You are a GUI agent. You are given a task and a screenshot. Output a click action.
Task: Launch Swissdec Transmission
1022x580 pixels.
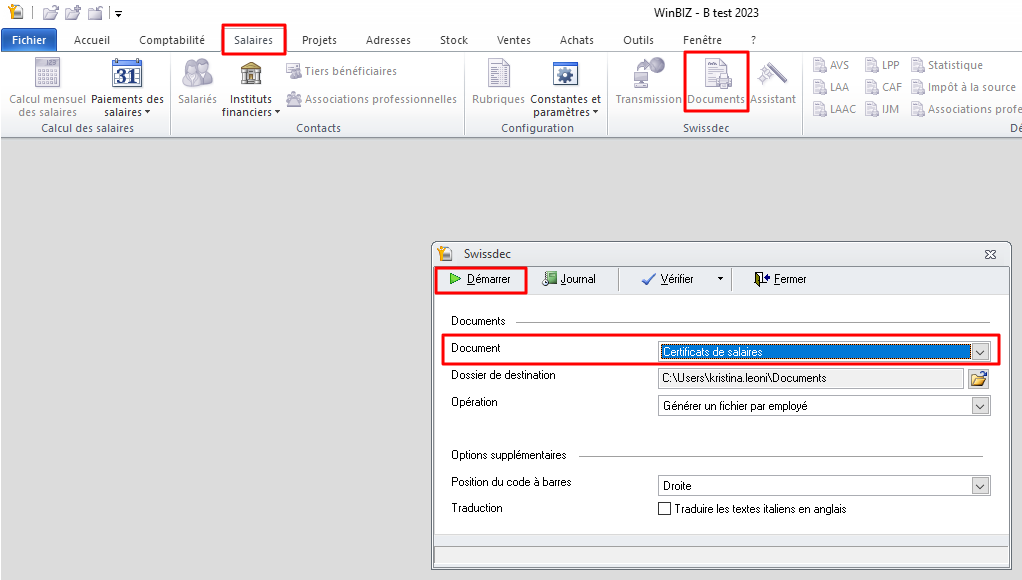tap(649, 82)
